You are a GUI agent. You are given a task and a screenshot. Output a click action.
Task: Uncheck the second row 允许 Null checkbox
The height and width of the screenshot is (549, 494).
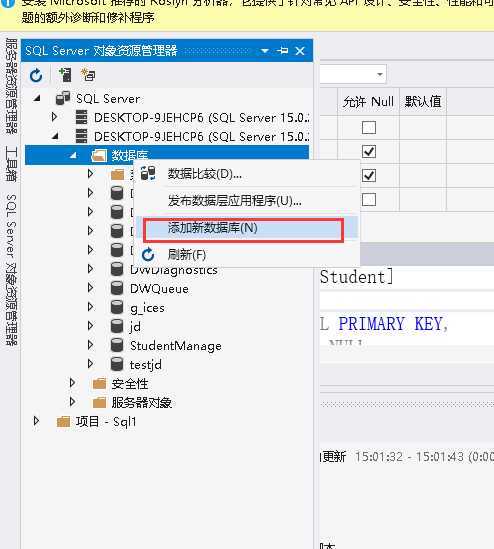369,152
